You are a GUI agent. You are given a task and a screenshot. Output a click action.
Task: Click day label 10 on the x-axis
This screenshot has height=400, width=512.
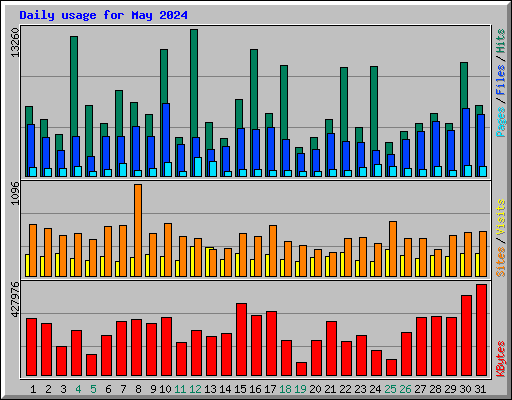(165, 389)
